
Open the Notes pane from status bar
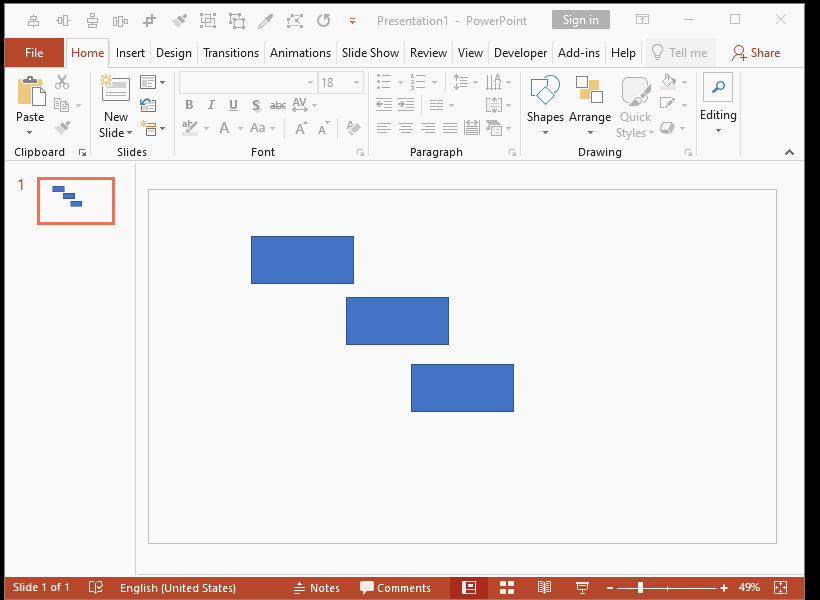point(316,587)
